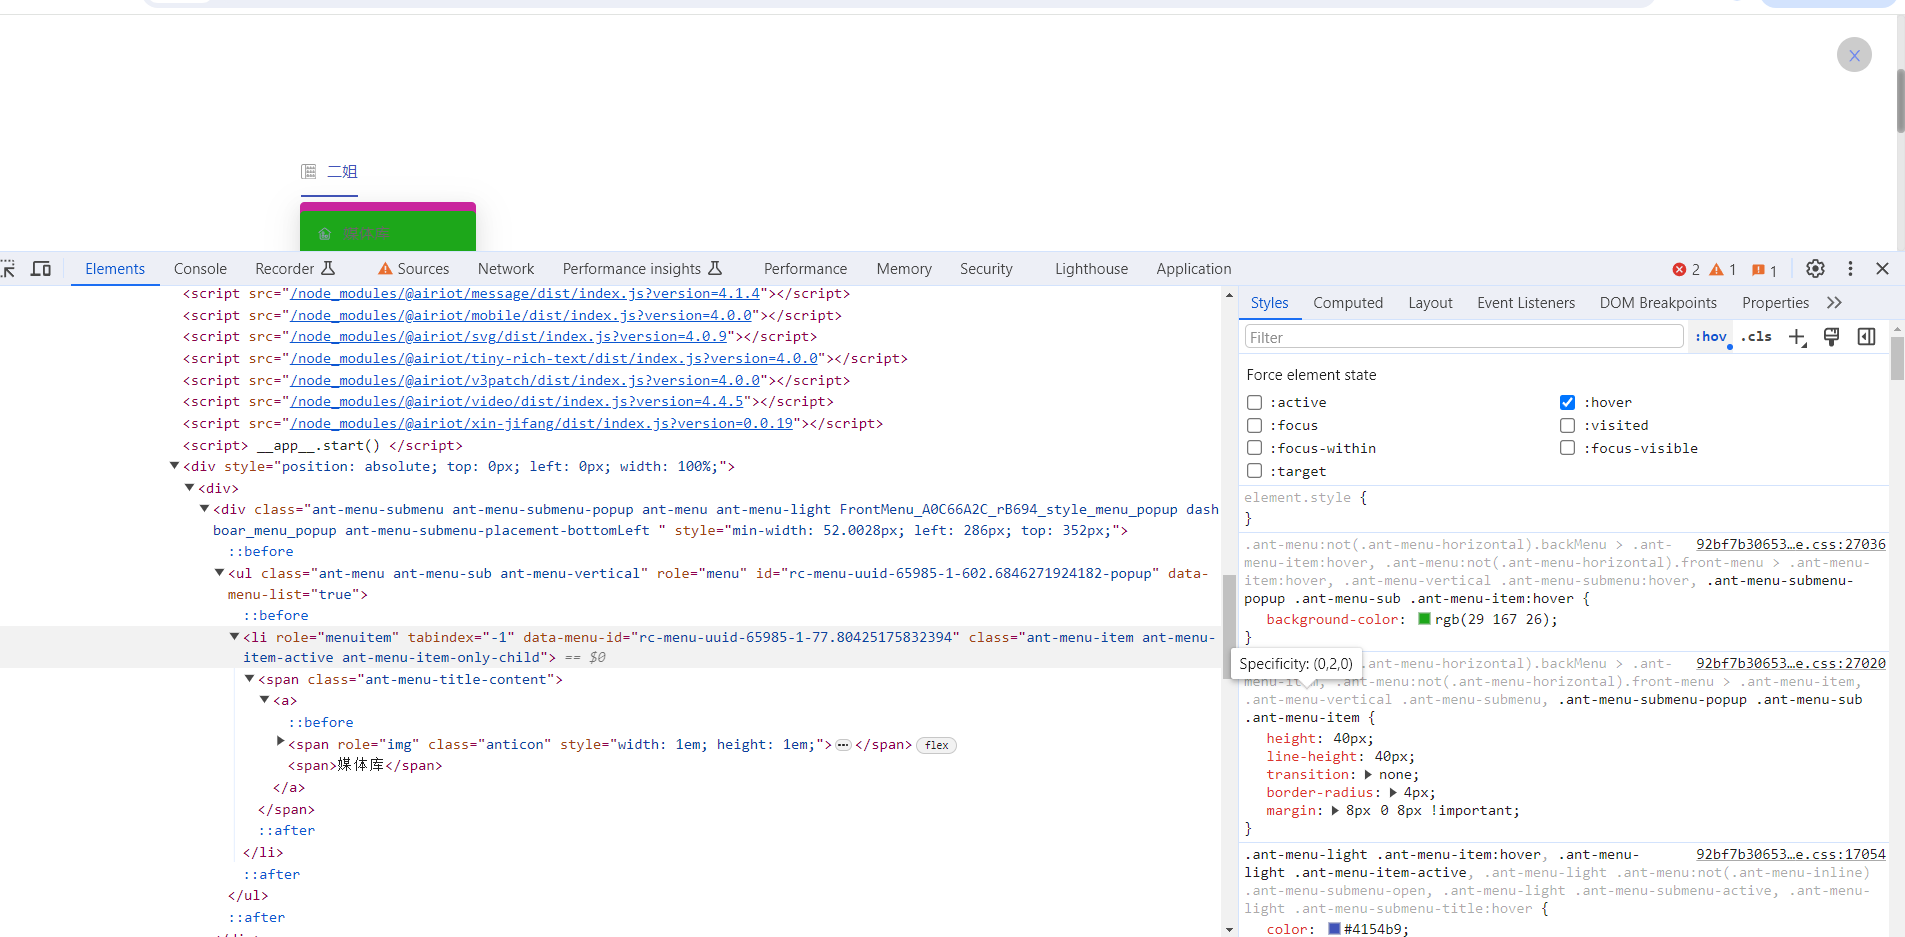
Task: Switch to the Console panel
Action: click(x=200, y=269)
